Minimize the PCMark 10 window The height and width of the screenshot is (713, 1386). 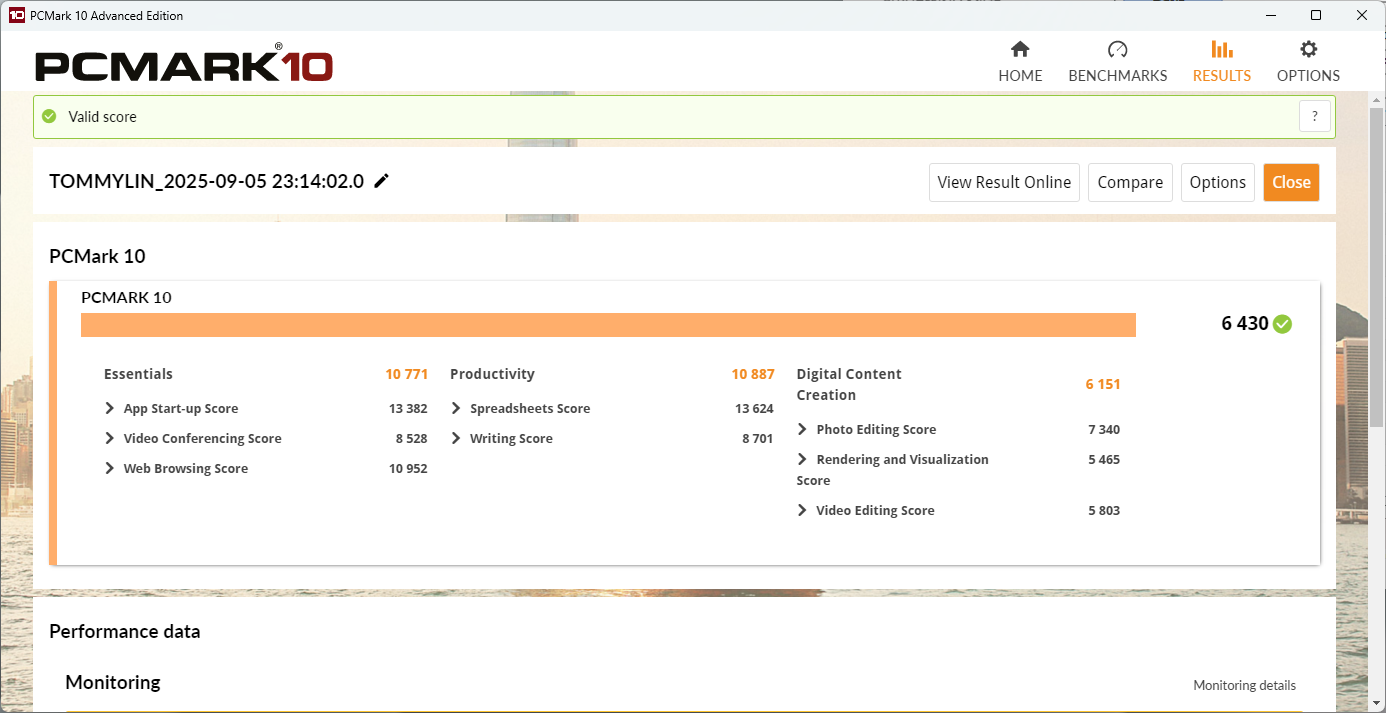coord(1270,15)
